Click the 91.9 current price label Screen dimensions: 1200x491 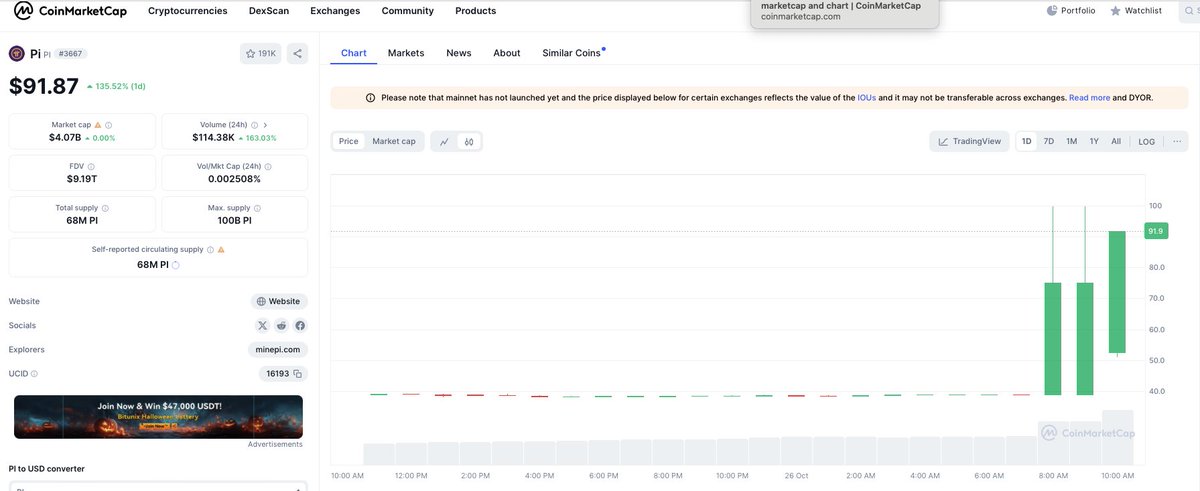(x=1155, y=231)
